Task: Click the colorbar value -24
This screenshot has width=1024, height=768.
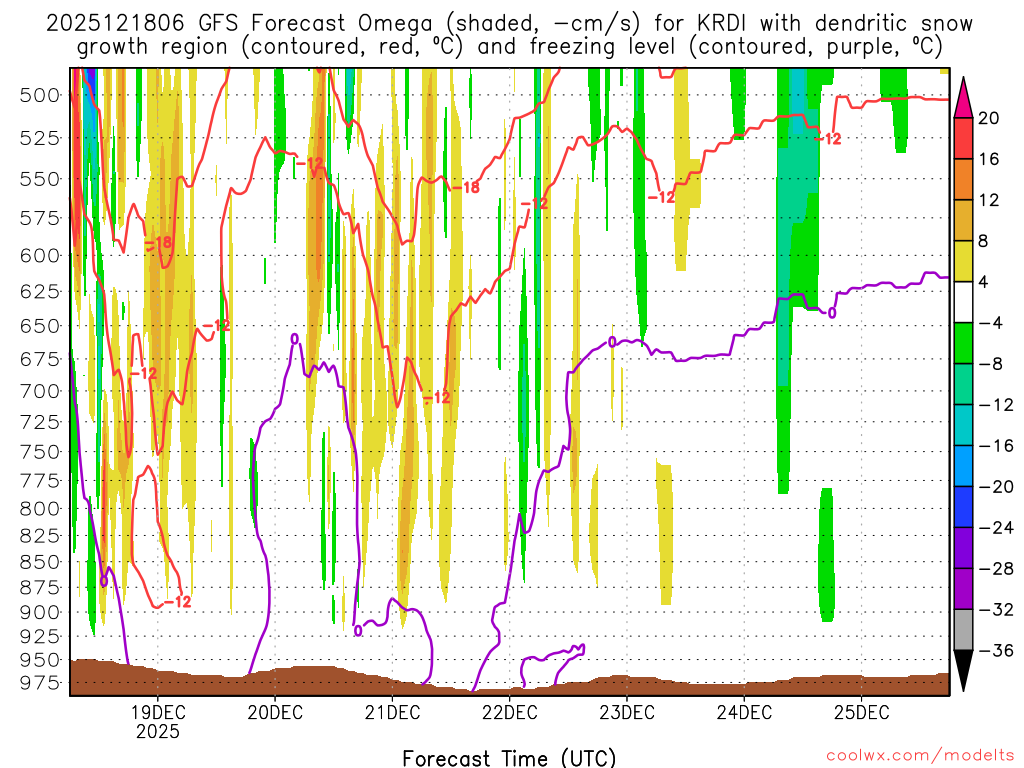Action: pyautogui.click(x=996, y=528)
